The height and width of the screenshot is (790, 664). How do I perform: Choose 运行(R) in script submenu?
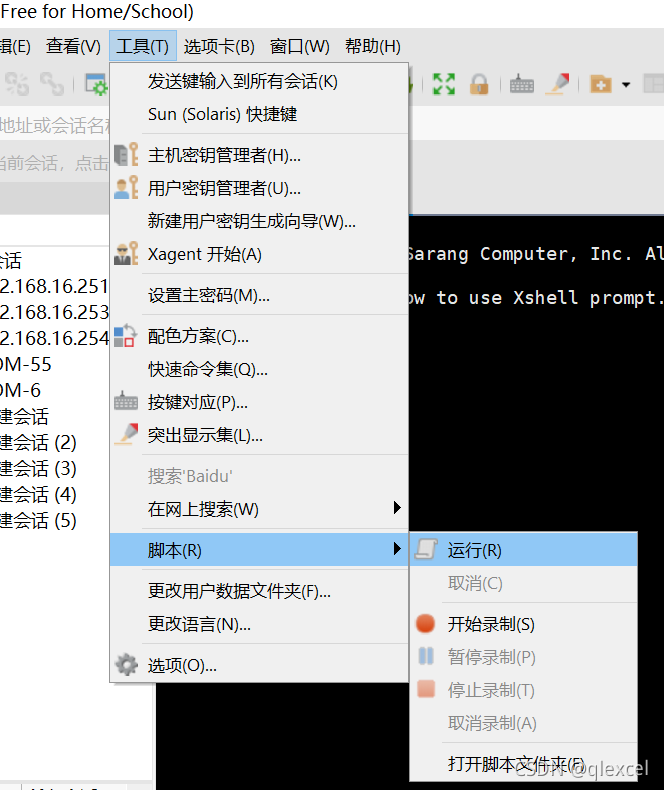(x=524, y=550)
